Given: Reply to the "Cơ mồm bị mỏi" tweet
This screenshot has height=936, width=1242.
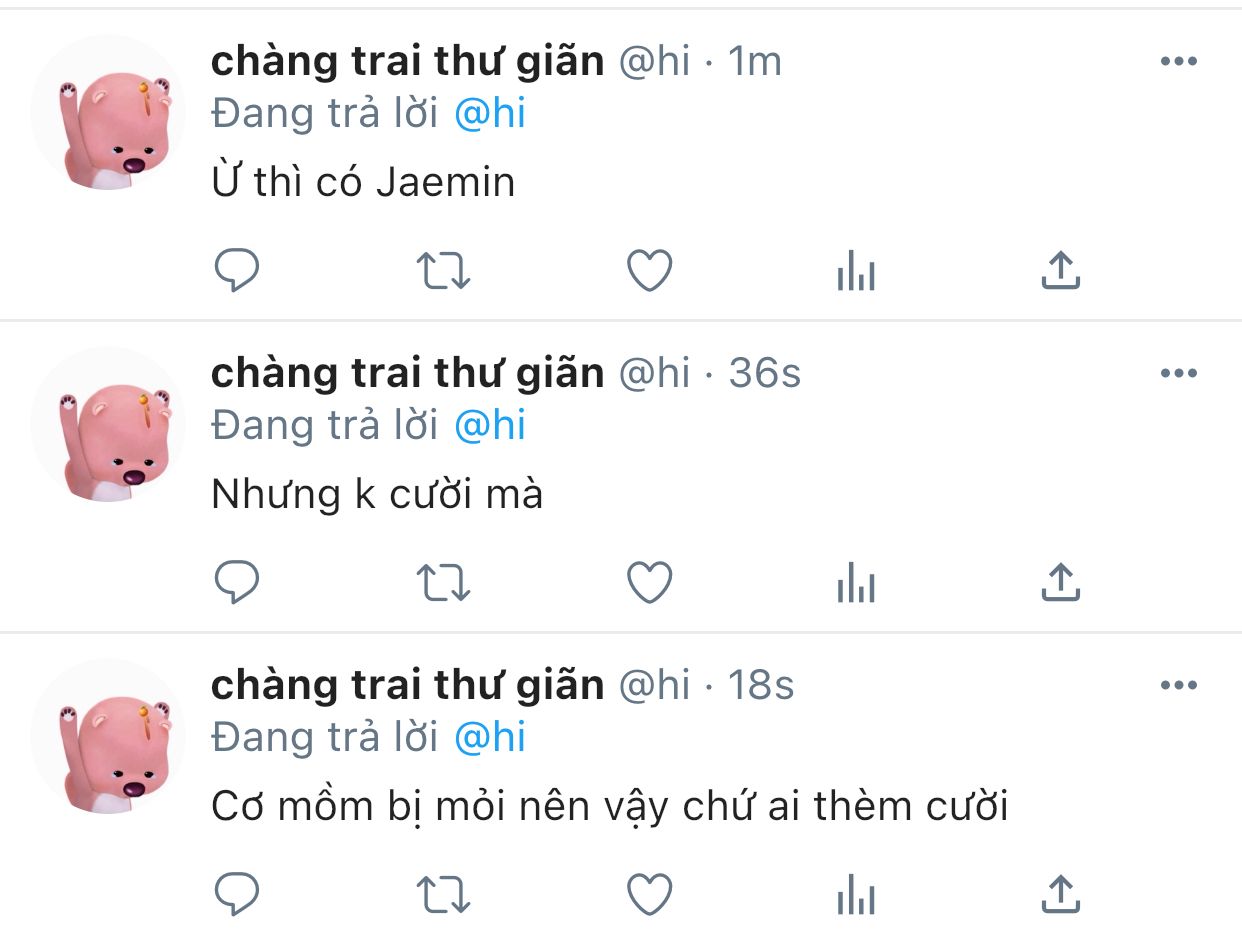Looking at the screenshot, I should coord(237,894).
